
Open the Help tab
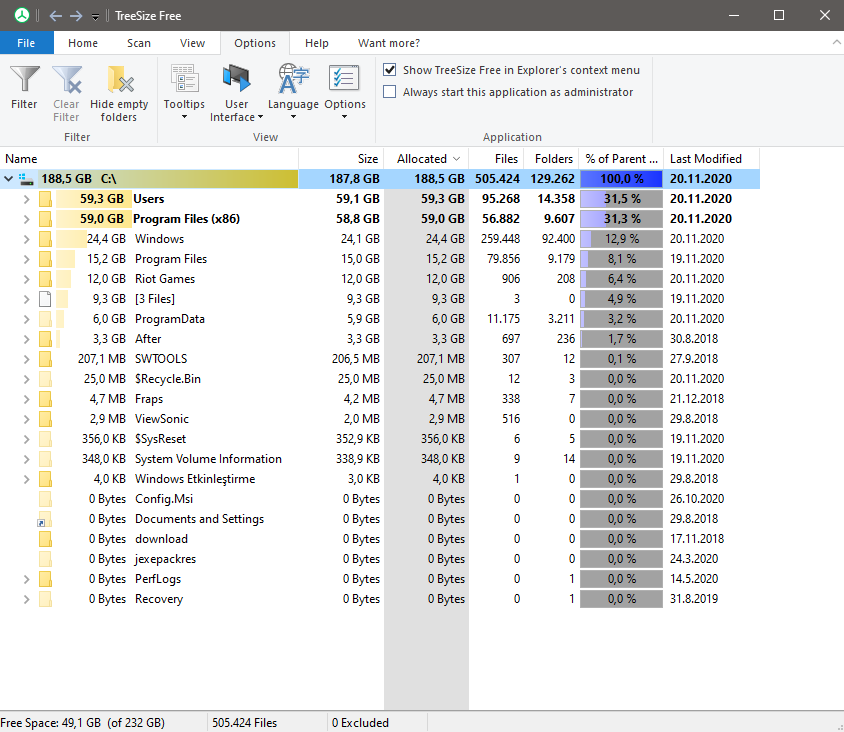[316, 43]
